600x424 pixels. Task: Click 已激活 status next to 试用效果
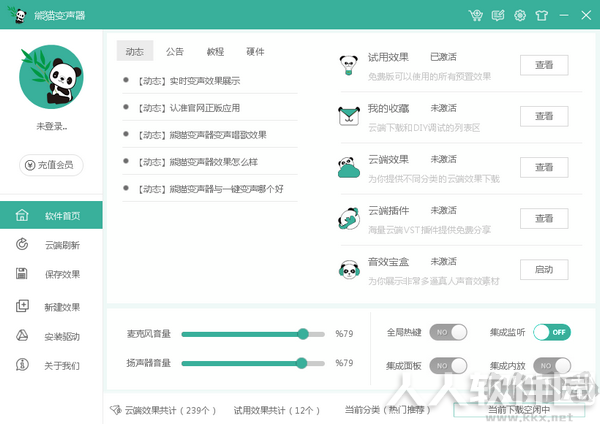[x=443, y=57]
